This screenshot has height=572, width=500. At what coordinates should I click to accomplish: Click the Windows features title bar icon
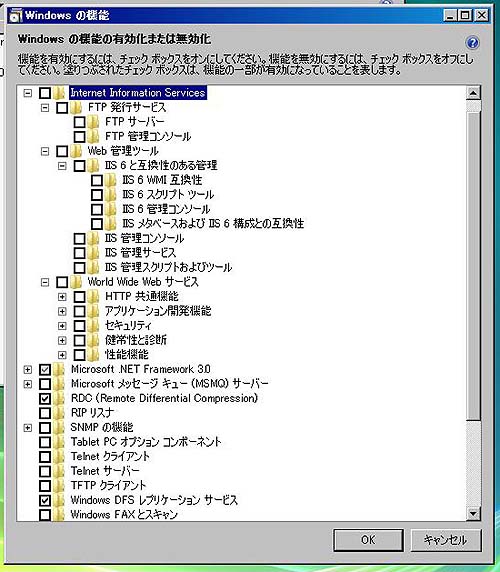coord(16,16)
